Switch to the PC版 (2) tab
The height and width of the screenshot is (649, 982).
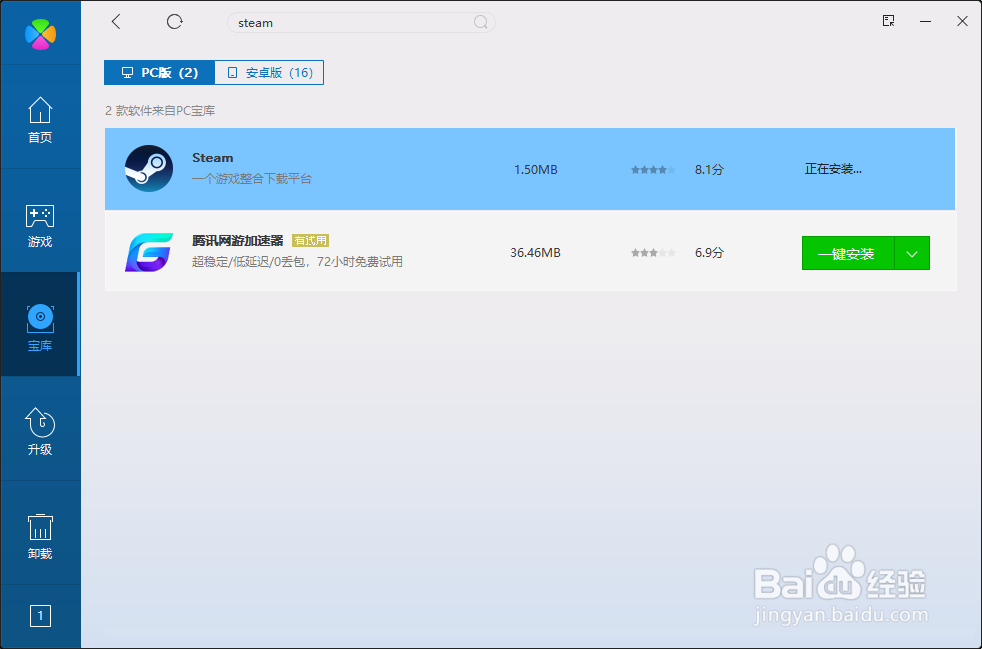tap(159, 73)
